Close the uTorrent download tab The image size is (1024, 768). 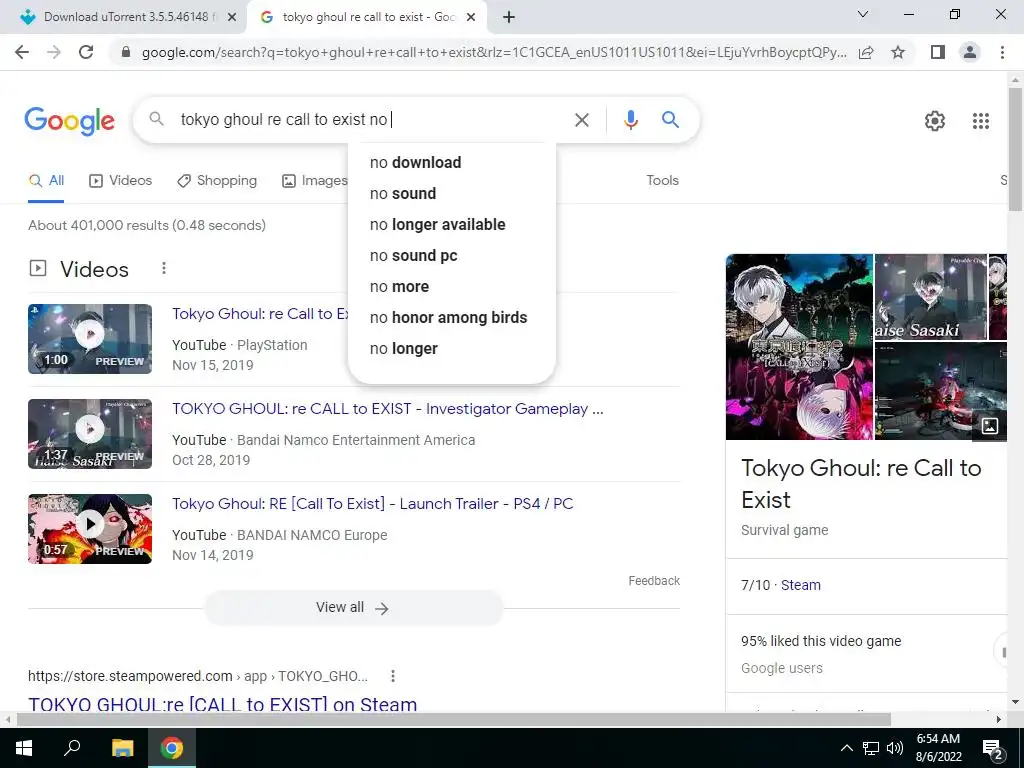[232, 17]
